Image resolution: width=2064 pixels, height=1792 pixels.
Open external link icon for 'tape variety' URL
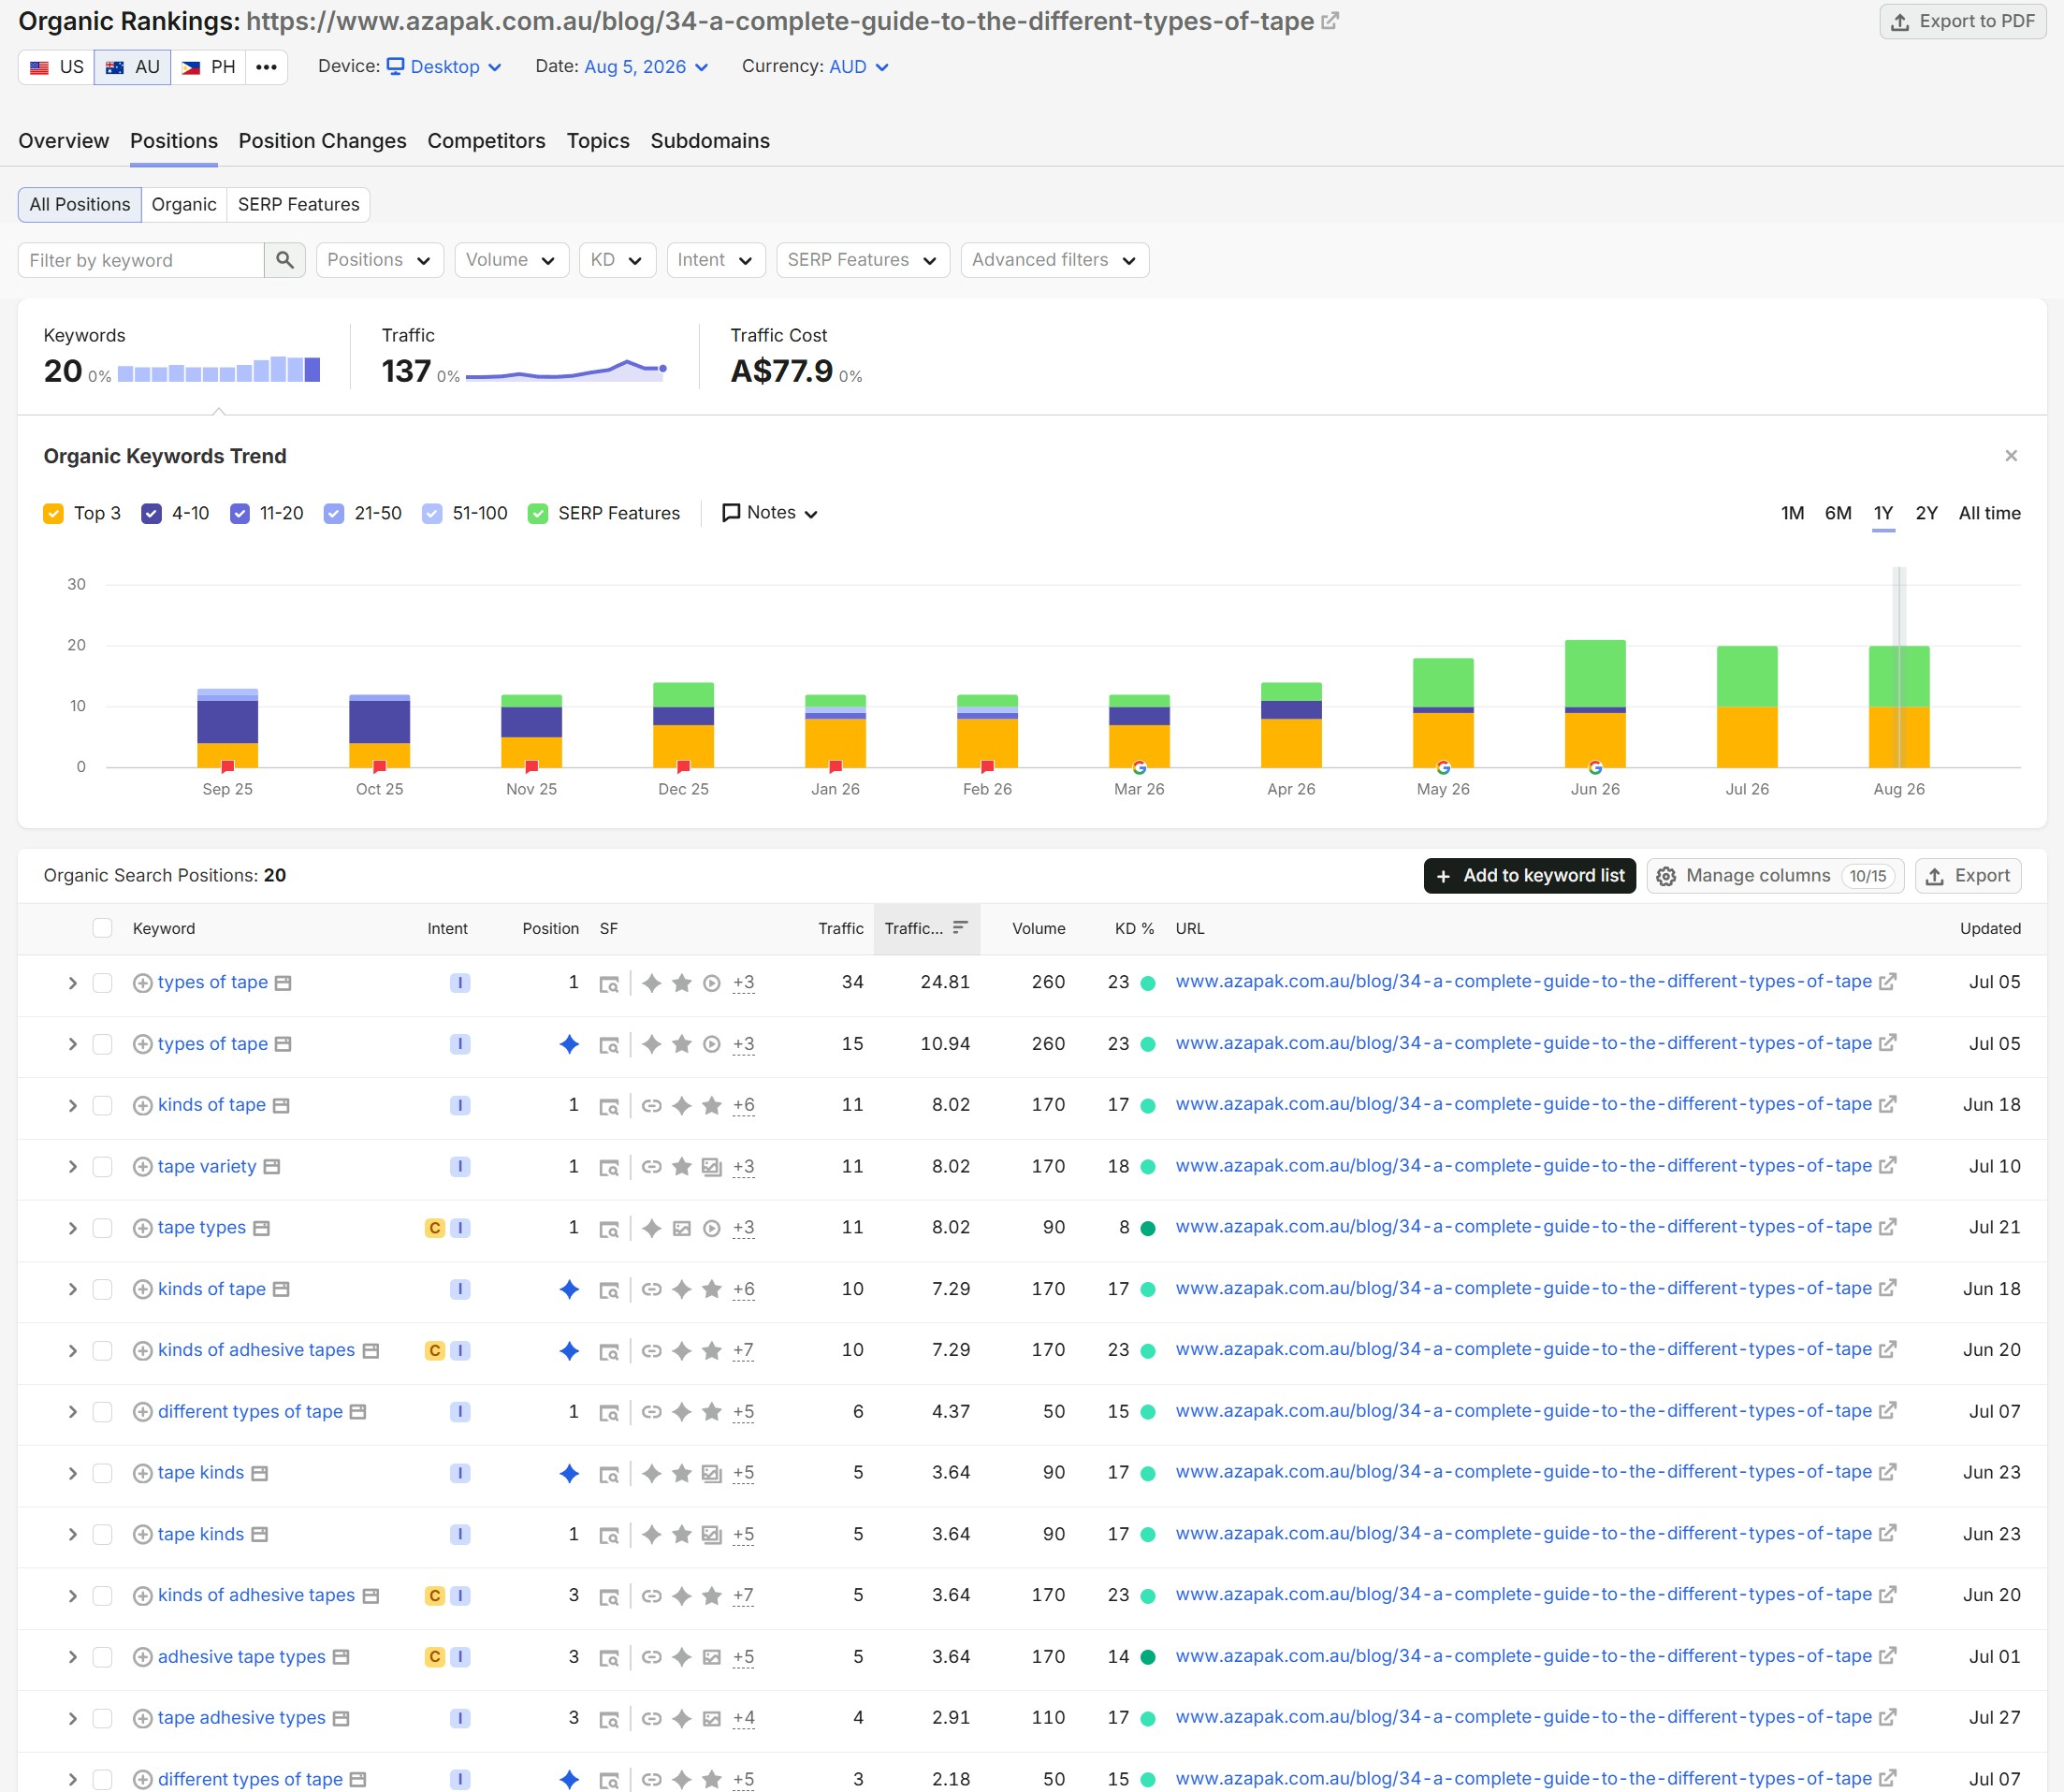[x=1887, y=1166]
